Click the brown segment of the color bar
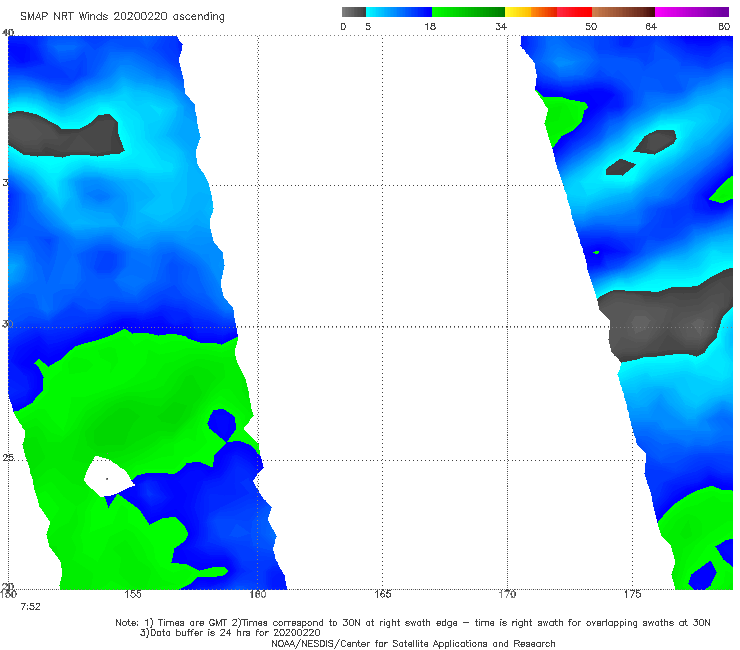Viewport: 740px width, 650px height. [623, 12]
